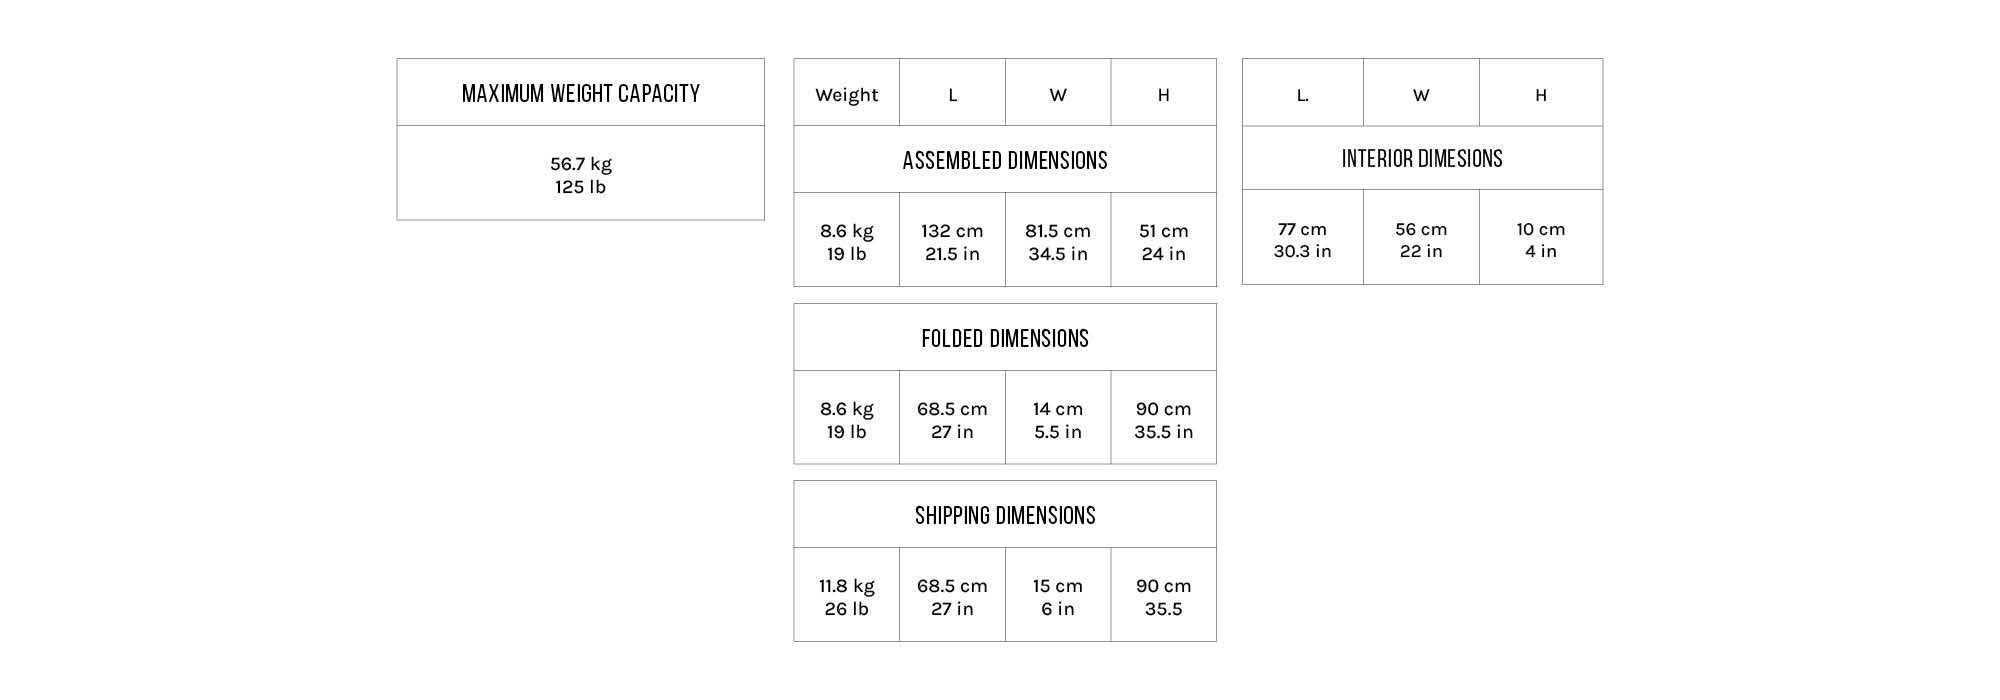The image size is (2000, 700).
Task: Click the Maximum Weight Capacity header
Action: 580,93
